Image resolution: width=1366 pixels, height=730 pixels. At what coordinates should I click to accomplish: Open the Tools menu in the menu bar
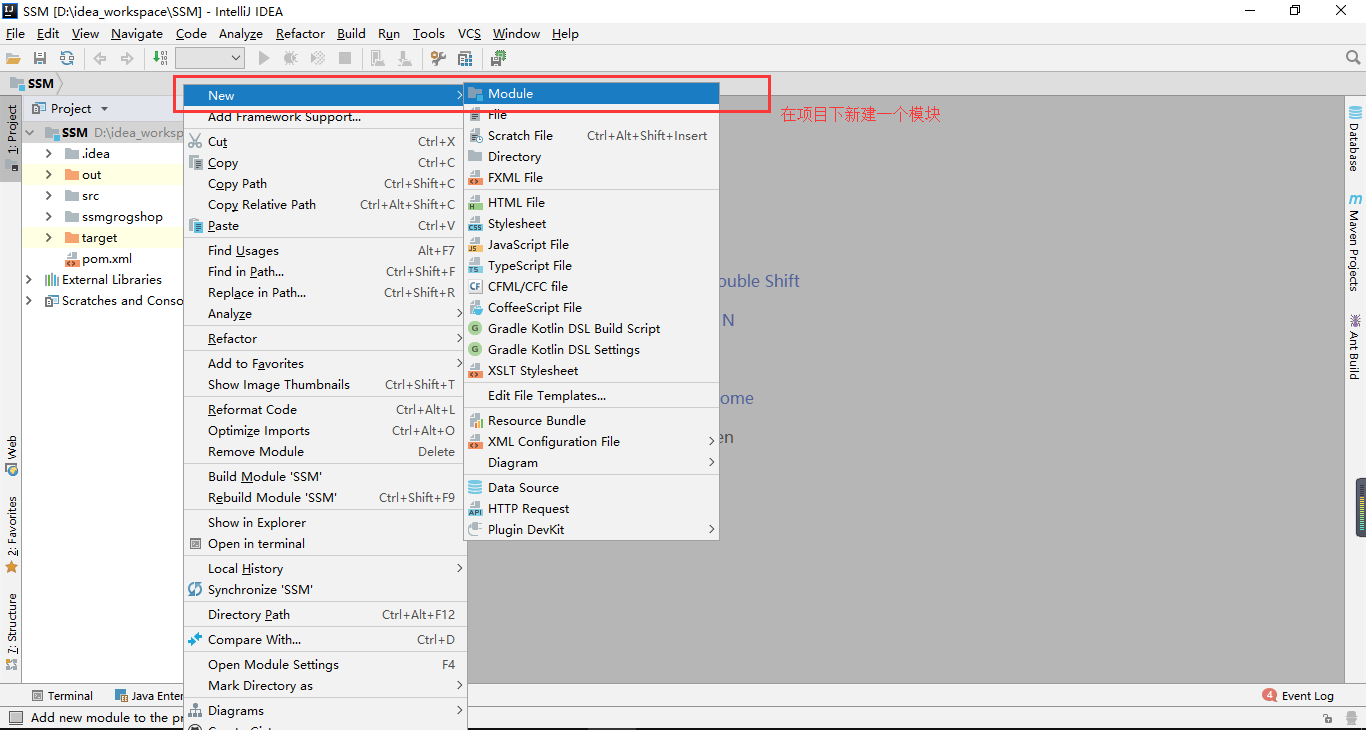point(429,34)
